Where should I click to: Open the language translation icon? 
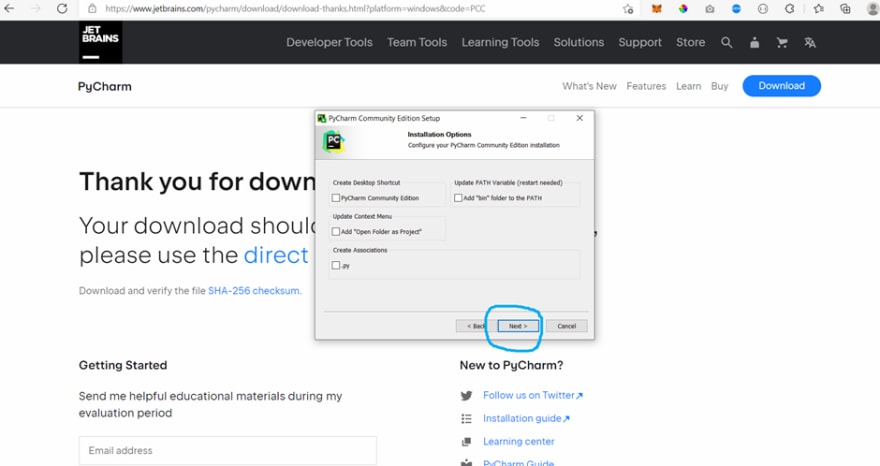click(x=809, y=43)
